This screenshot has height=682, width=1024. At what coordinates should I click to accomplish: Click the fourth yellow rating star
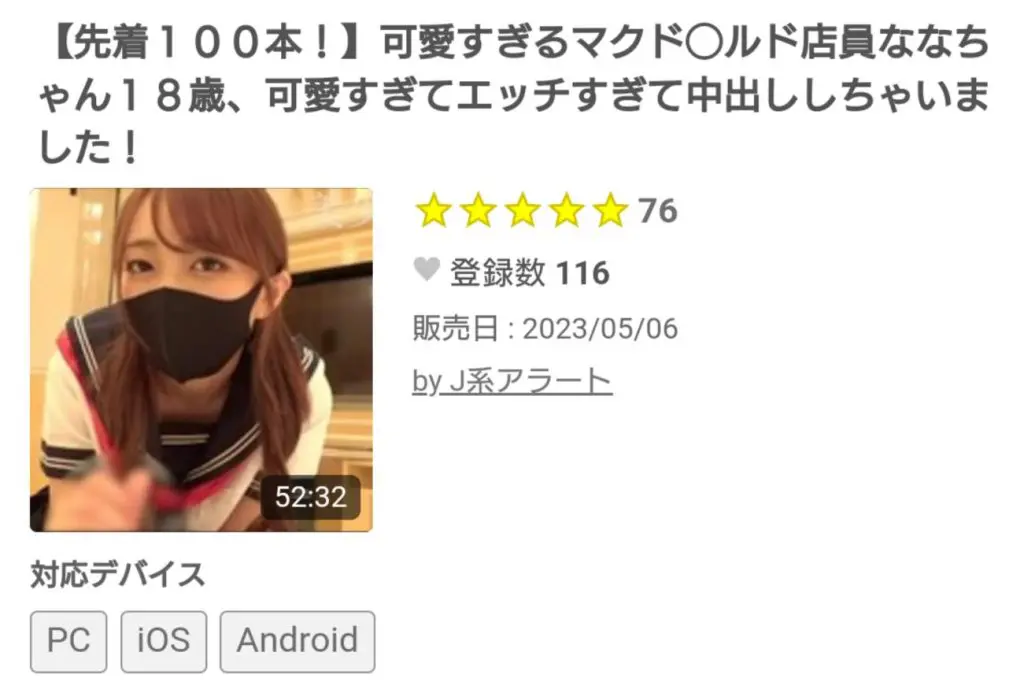pos(566,210)
